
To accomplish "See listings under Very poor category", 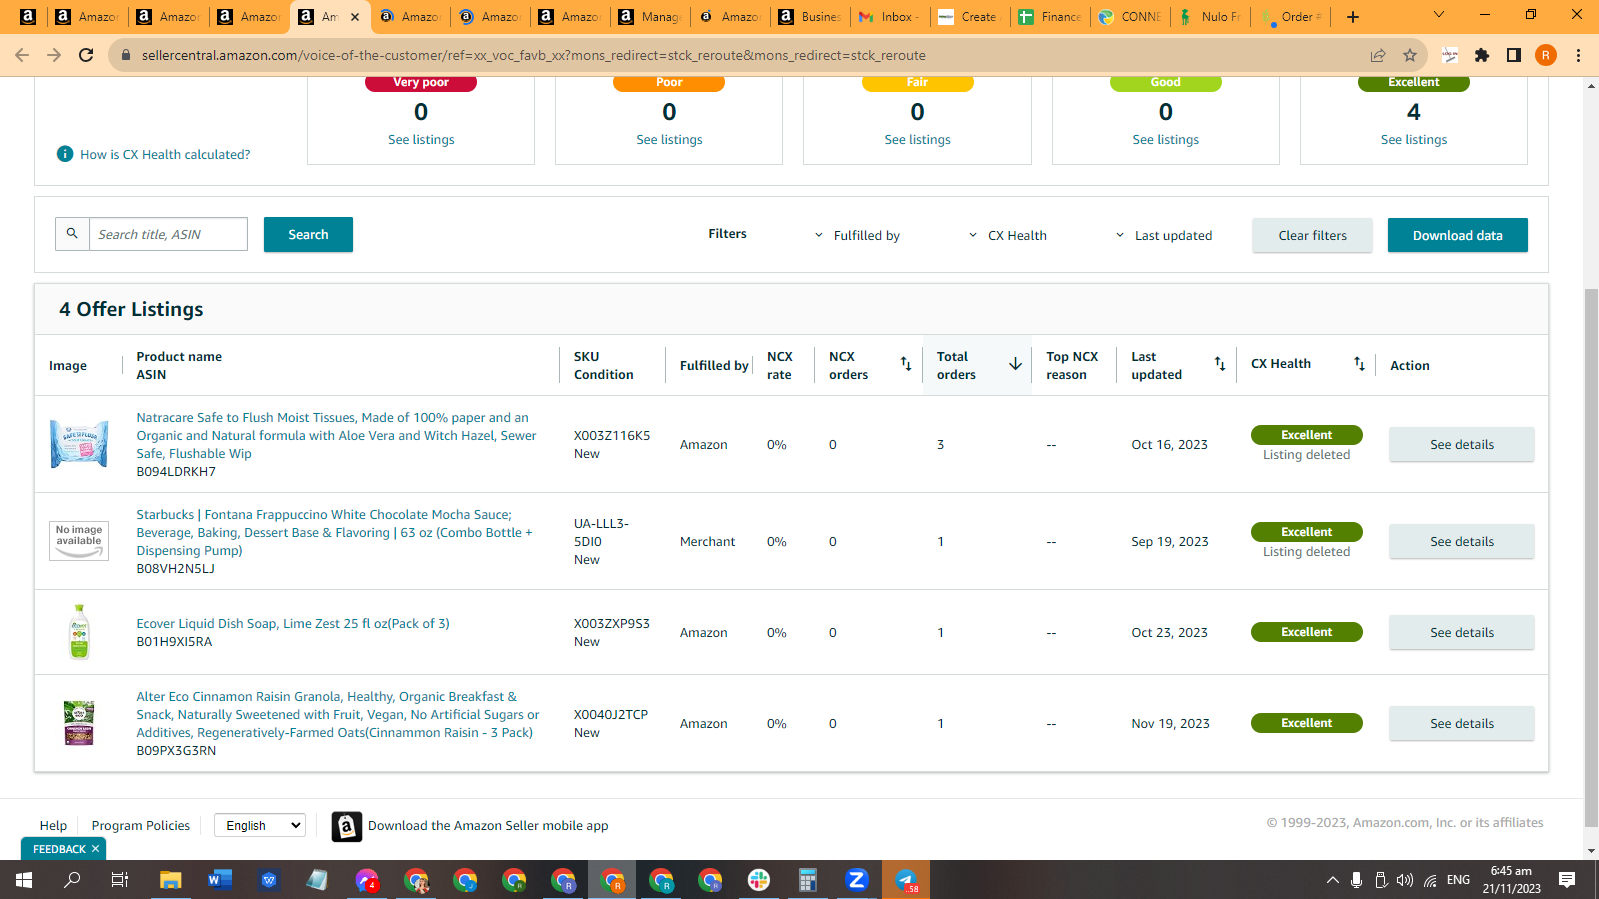I will pyautogui.click(x=421, y=140).
